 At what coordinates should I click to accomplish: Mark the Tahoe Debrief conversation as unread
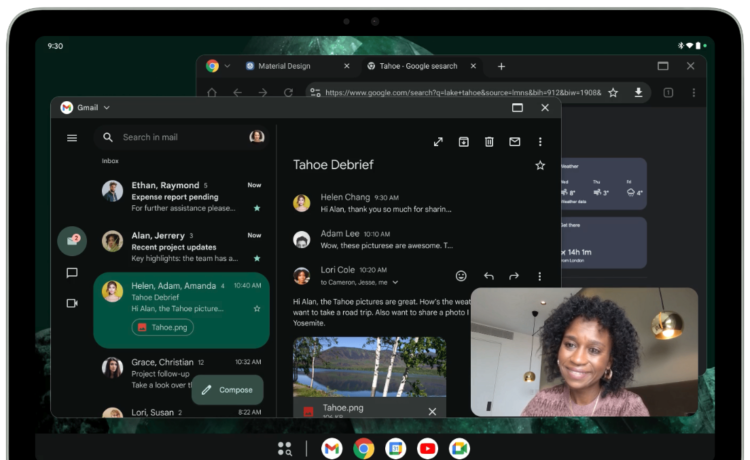click(515, 142)
